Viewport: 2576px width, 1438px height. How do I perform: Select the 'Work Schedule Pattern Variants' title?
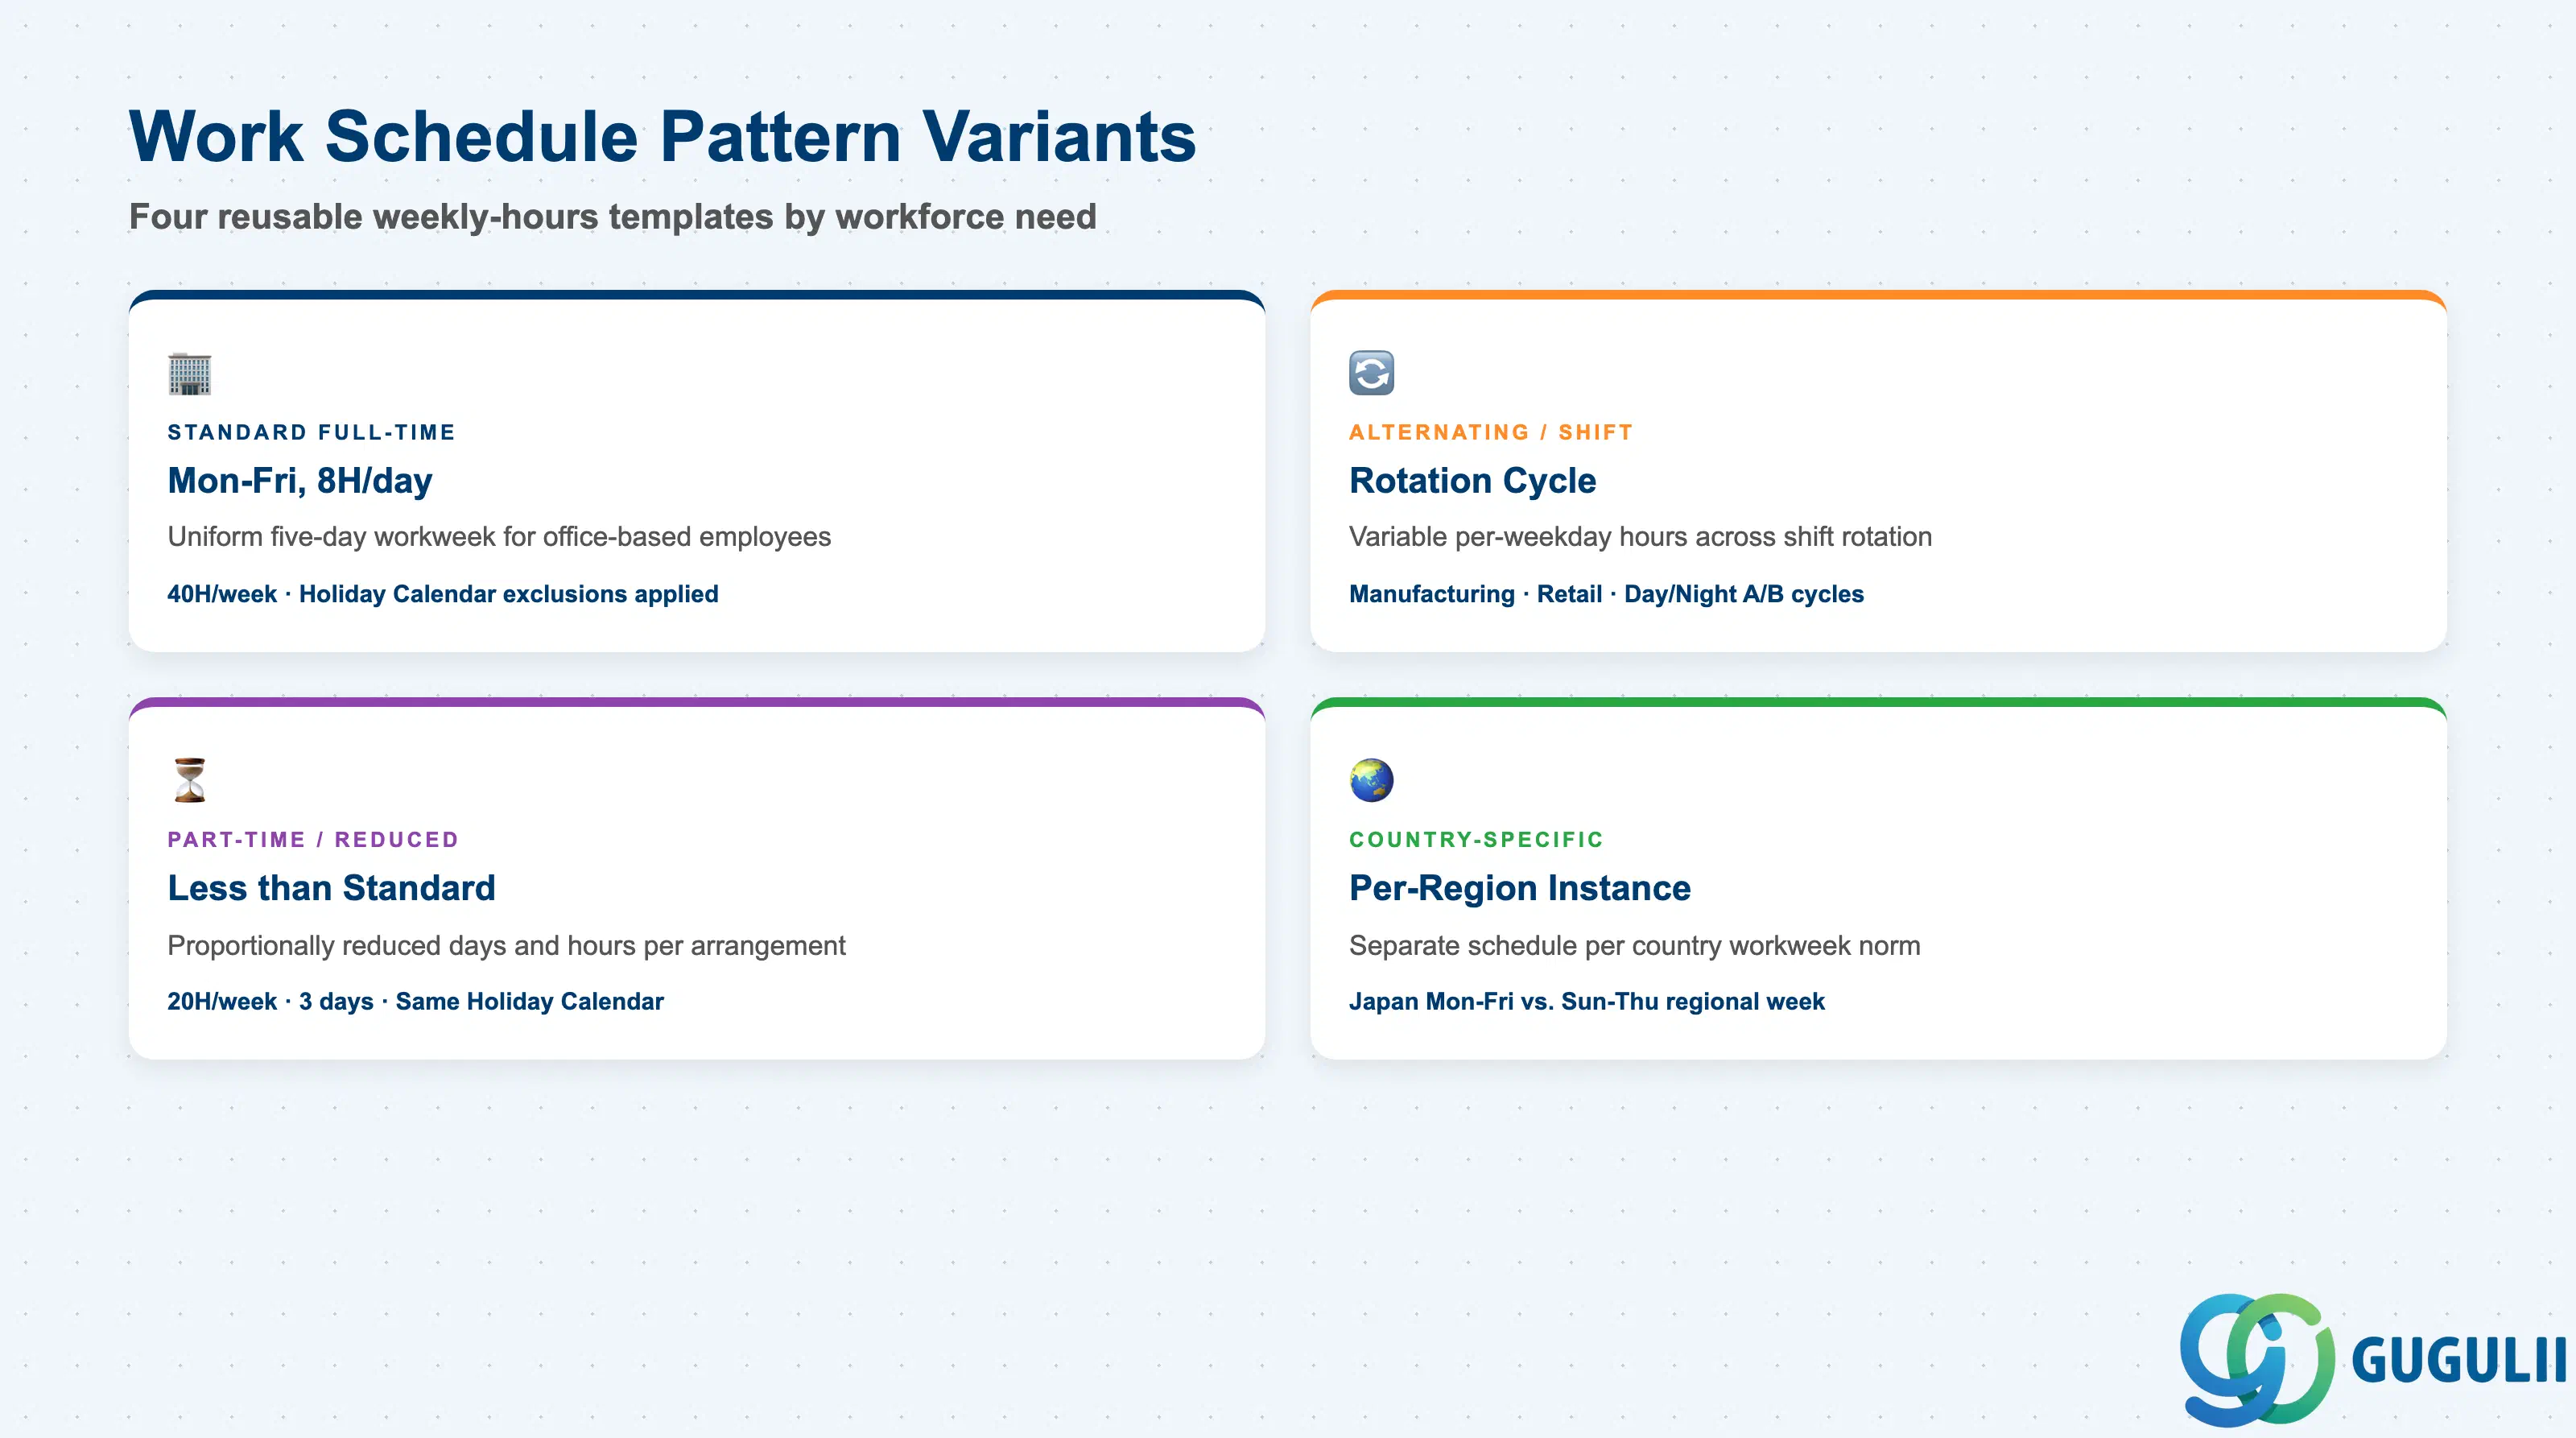662,136
